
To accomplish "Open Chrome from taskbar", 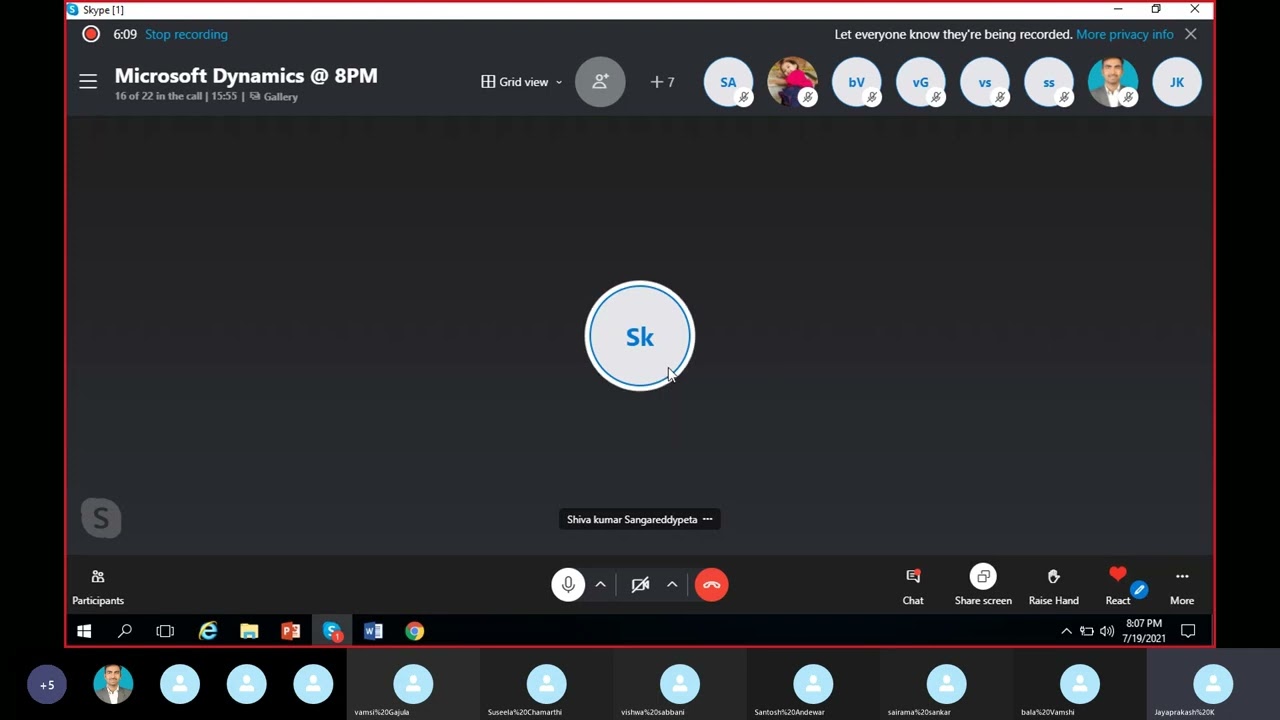I will (x=414, y=631).
